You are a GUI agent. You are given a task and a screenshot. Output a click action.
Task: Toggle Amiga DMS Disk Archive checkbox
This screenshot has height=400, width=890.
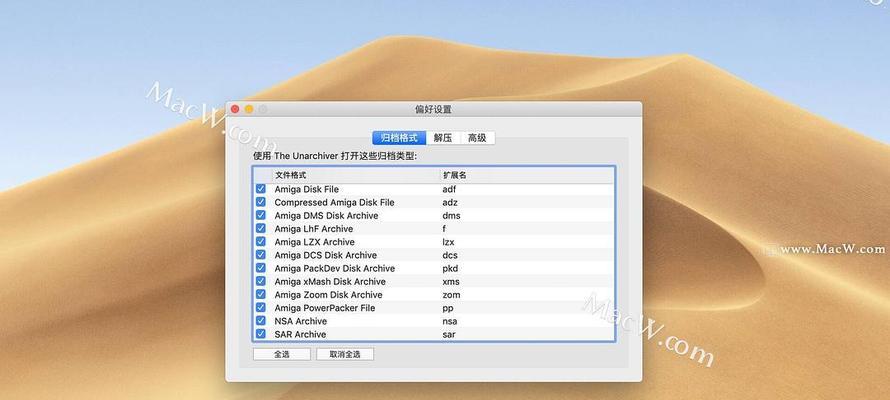[261, 215]
